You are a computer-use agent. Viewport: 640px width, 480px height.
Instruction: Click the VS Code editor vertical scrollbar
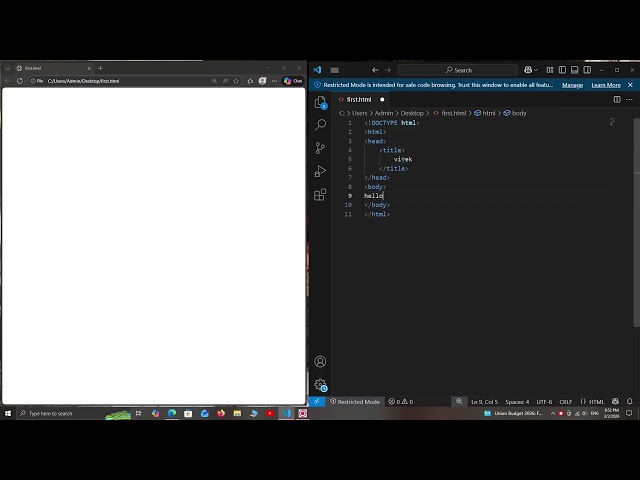(637, 222)
